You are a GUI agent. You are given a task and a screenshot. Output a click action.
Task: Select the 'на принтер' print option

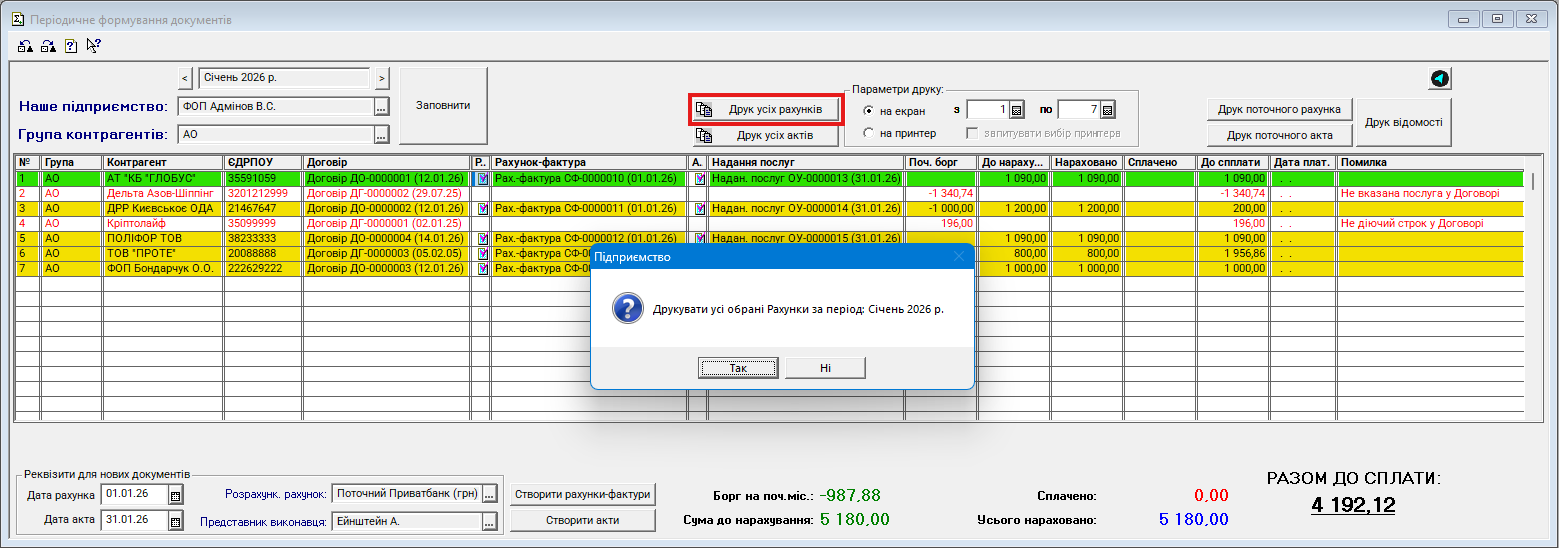click(x=868, y=133)
